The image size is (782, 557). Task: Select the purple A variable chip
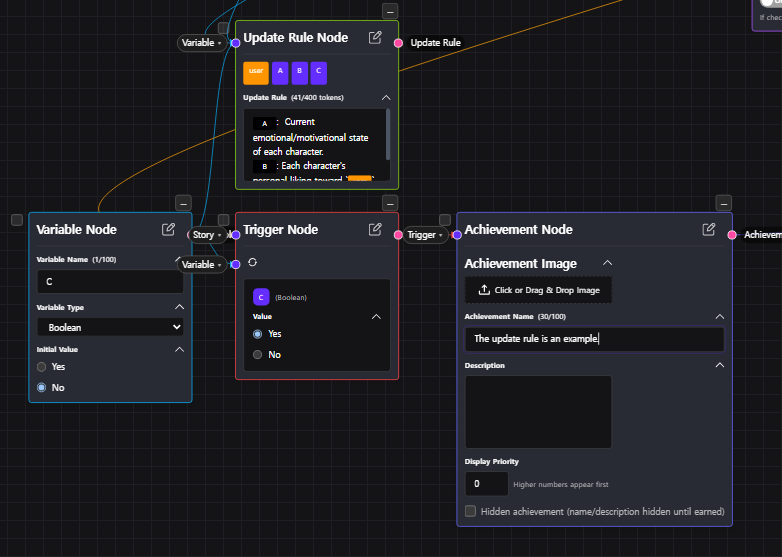[280, 73]
